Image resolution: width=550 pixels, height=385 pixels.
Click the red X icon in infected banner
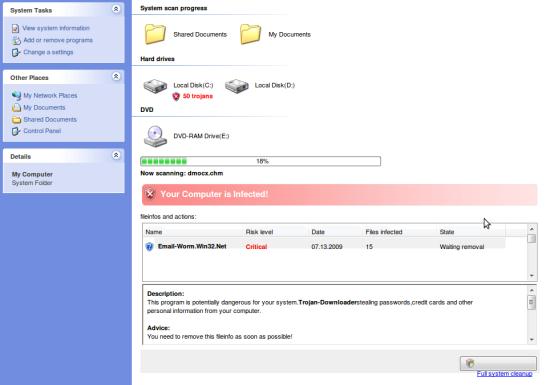[x=150, y=194]
